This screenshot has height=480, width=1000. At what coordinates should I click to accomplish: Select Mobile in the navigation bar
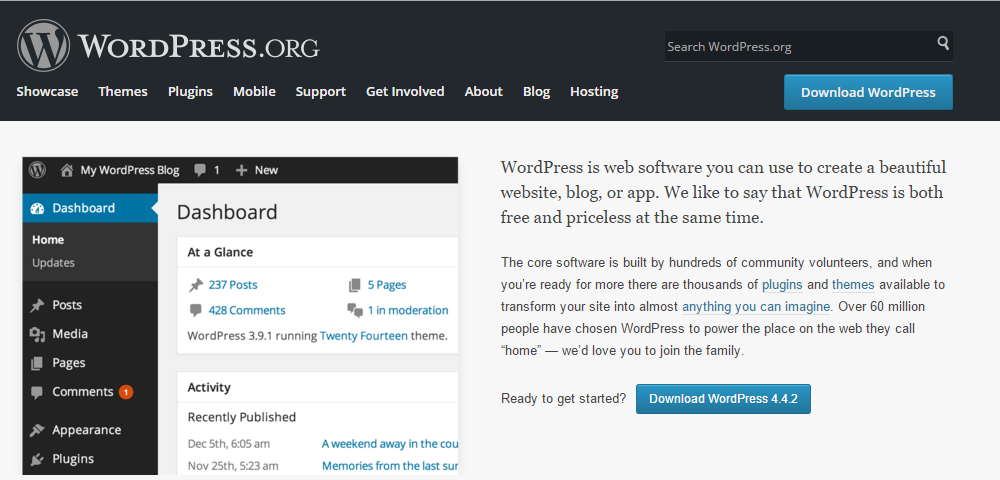254,92
